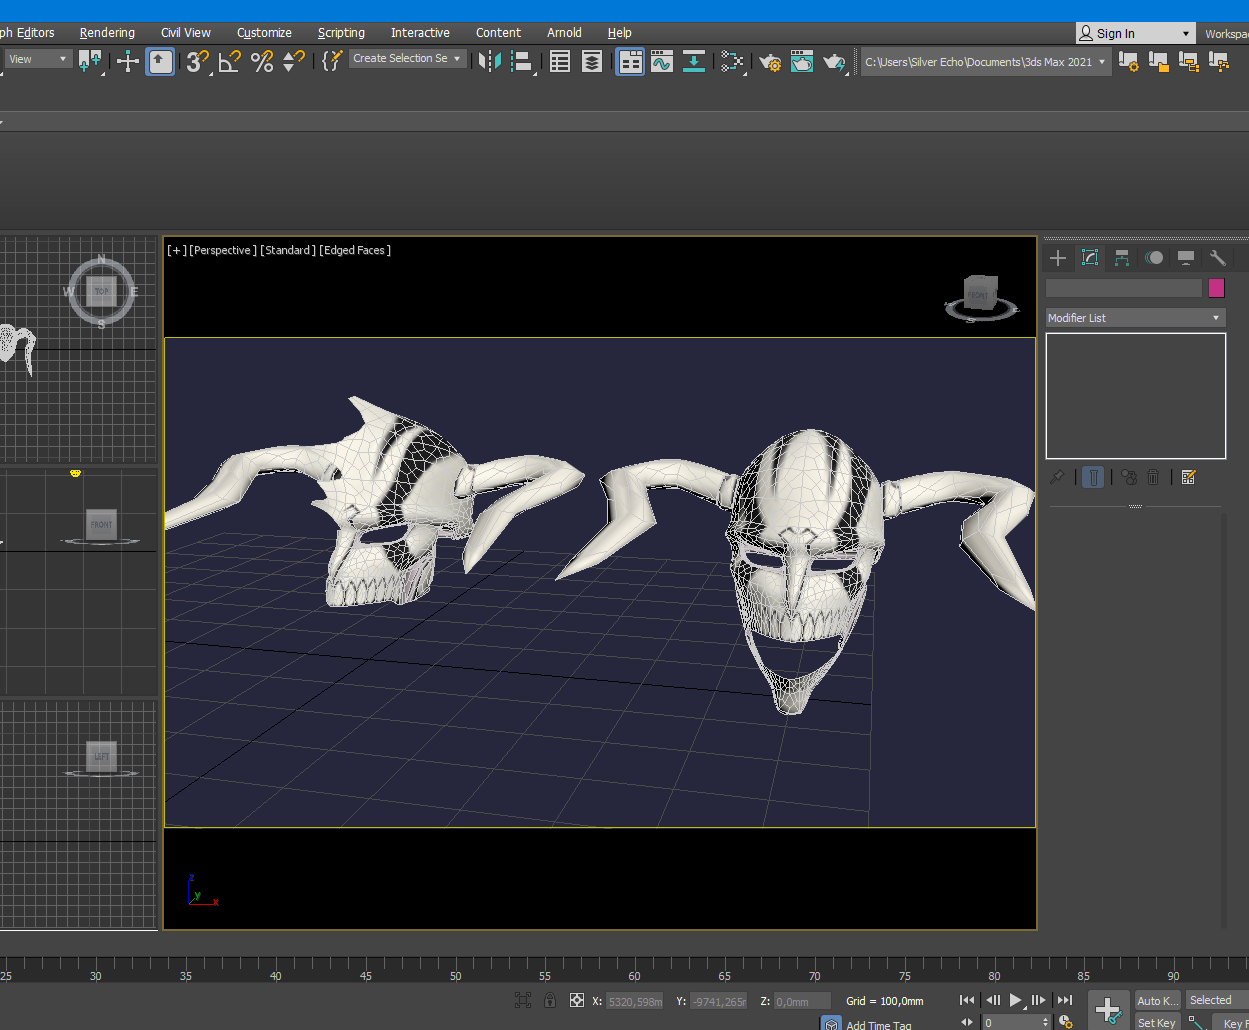Switch to the Hierarchy command panel tab

[1122, 258]
